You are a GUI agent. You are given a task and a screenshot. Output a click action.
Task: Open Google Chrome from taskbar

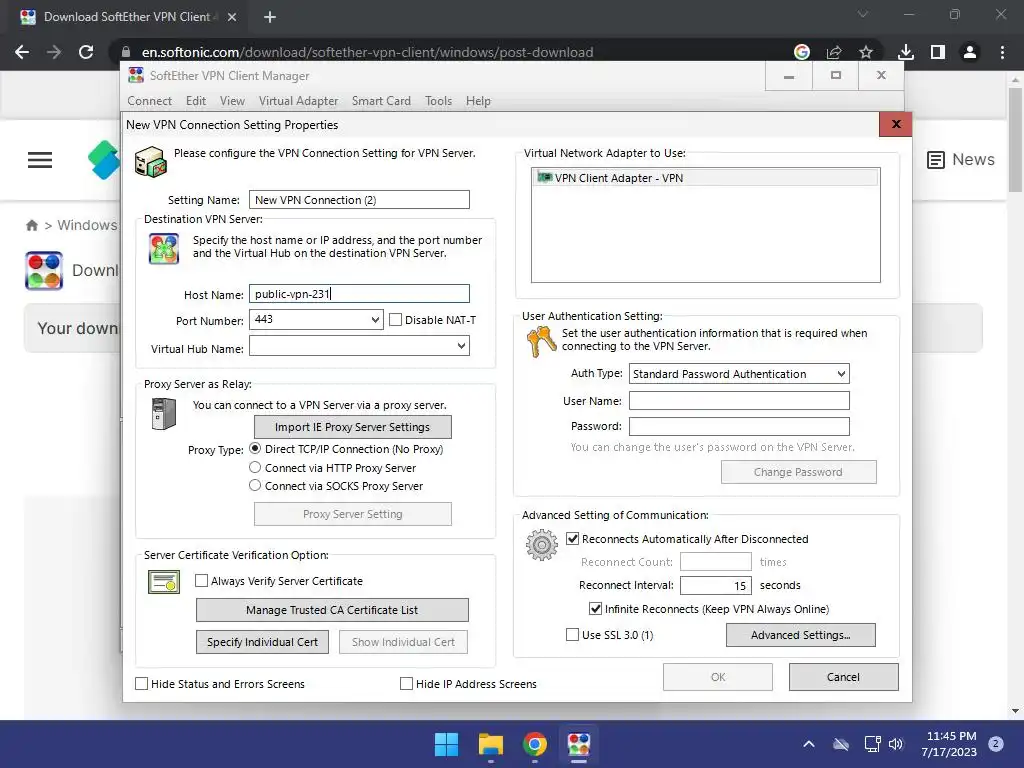pos(535,744)
